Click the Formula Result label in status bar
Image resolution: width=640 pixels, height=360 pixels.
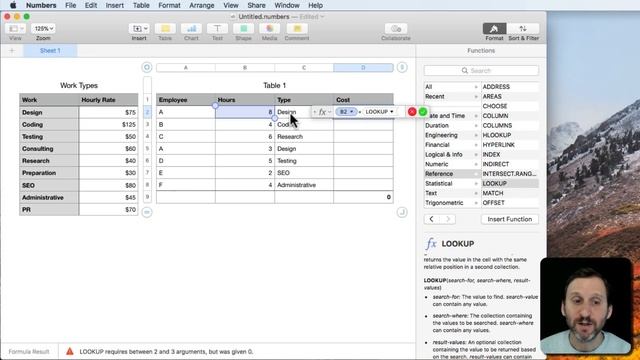coord(29,351)
